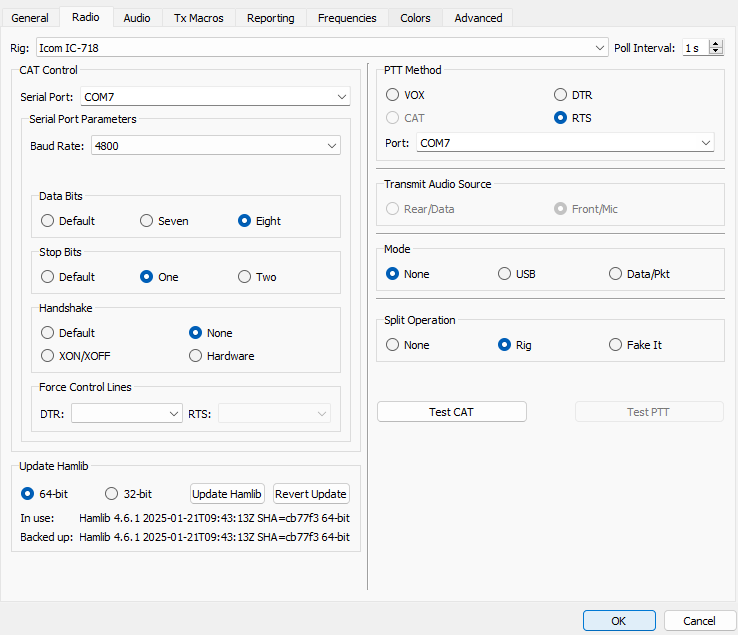
Task: Click the Test CAT button
Action: click(451, 412)
